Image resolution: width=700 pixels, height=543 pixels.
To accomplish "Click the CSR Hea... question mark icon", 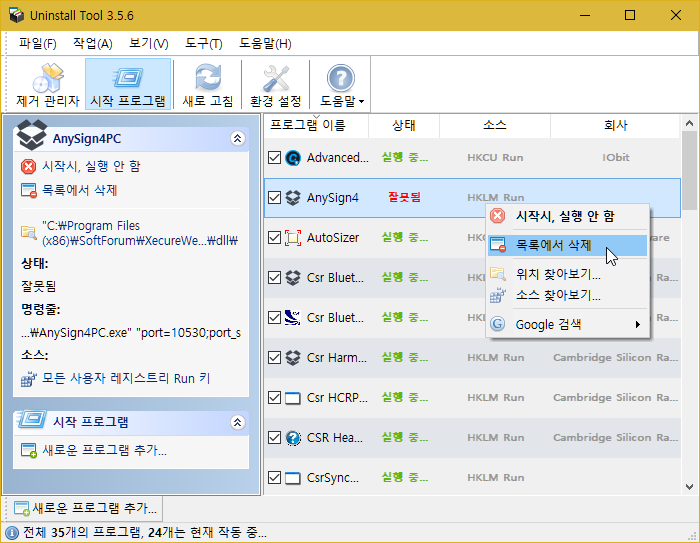I will click(293, 438).
